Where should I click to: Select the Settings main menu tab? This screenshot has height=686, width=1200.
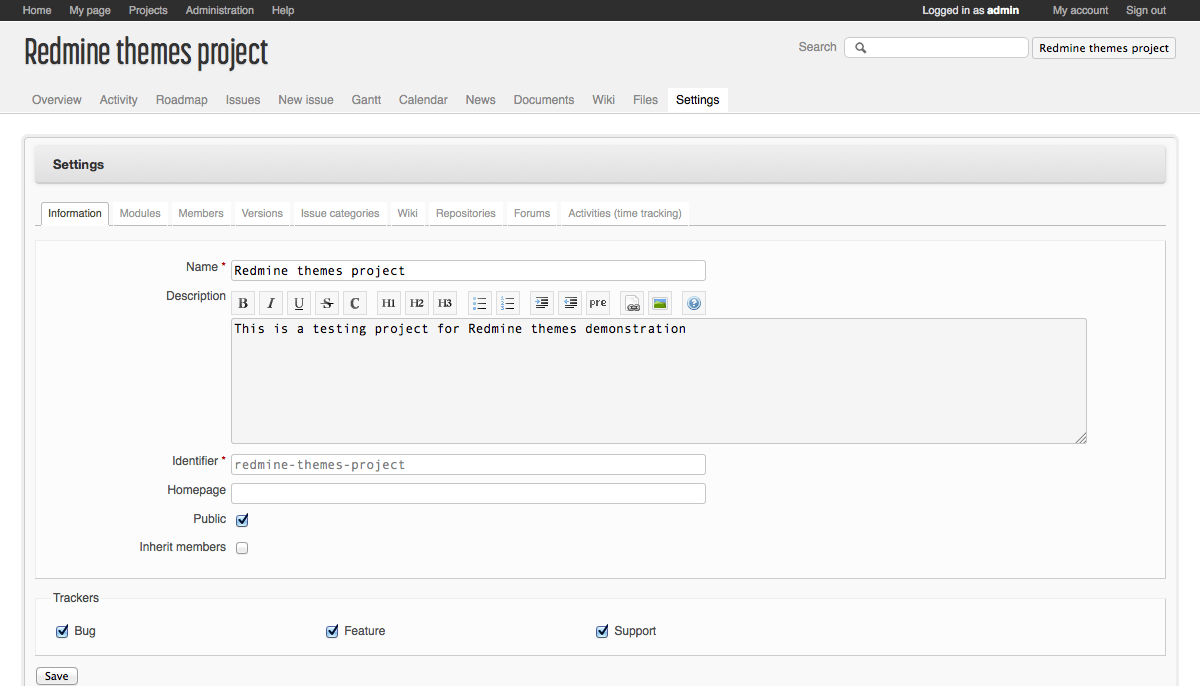coord(698,100)
